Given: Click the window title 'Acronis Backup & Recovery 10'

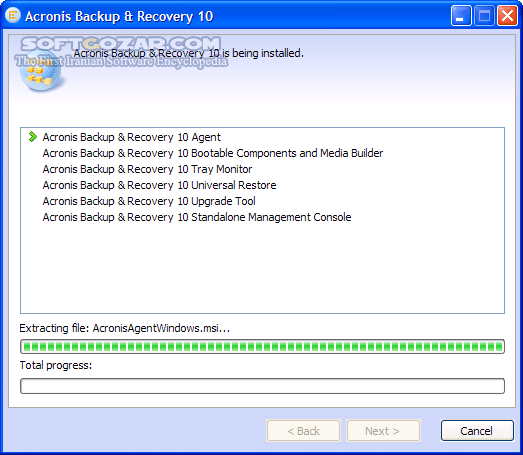Looking at the screenshot, I should click(119, 16).
